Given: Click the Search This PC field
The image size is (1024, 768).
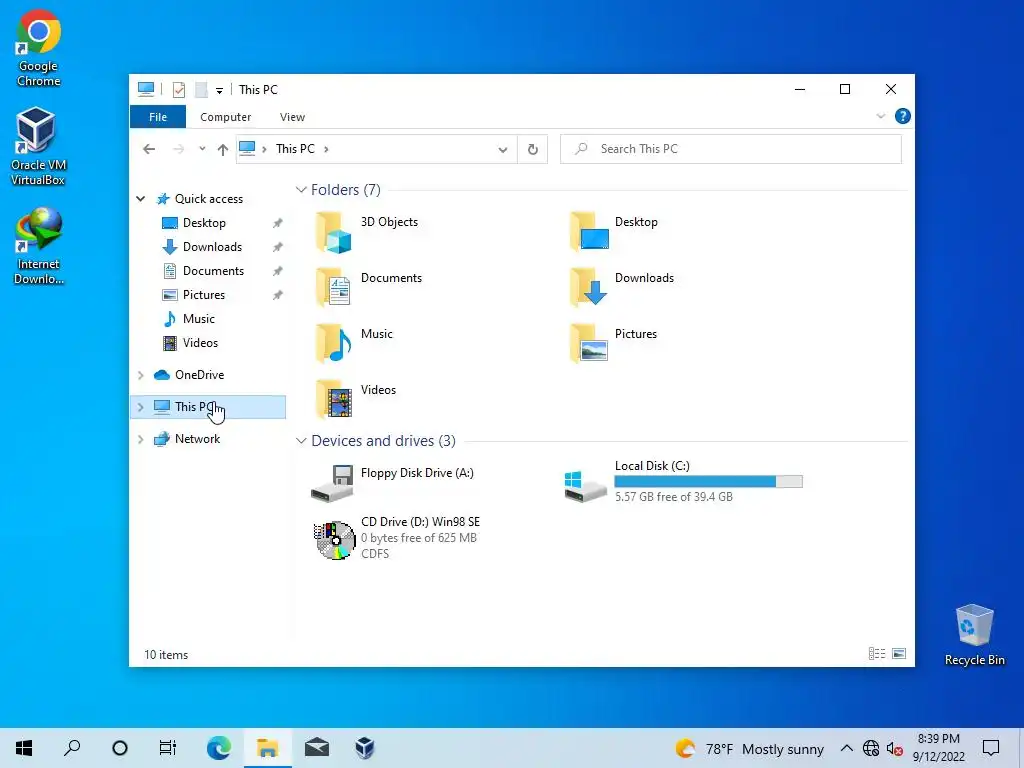Looking at the screenshot, I should click(x=731, y=150).
